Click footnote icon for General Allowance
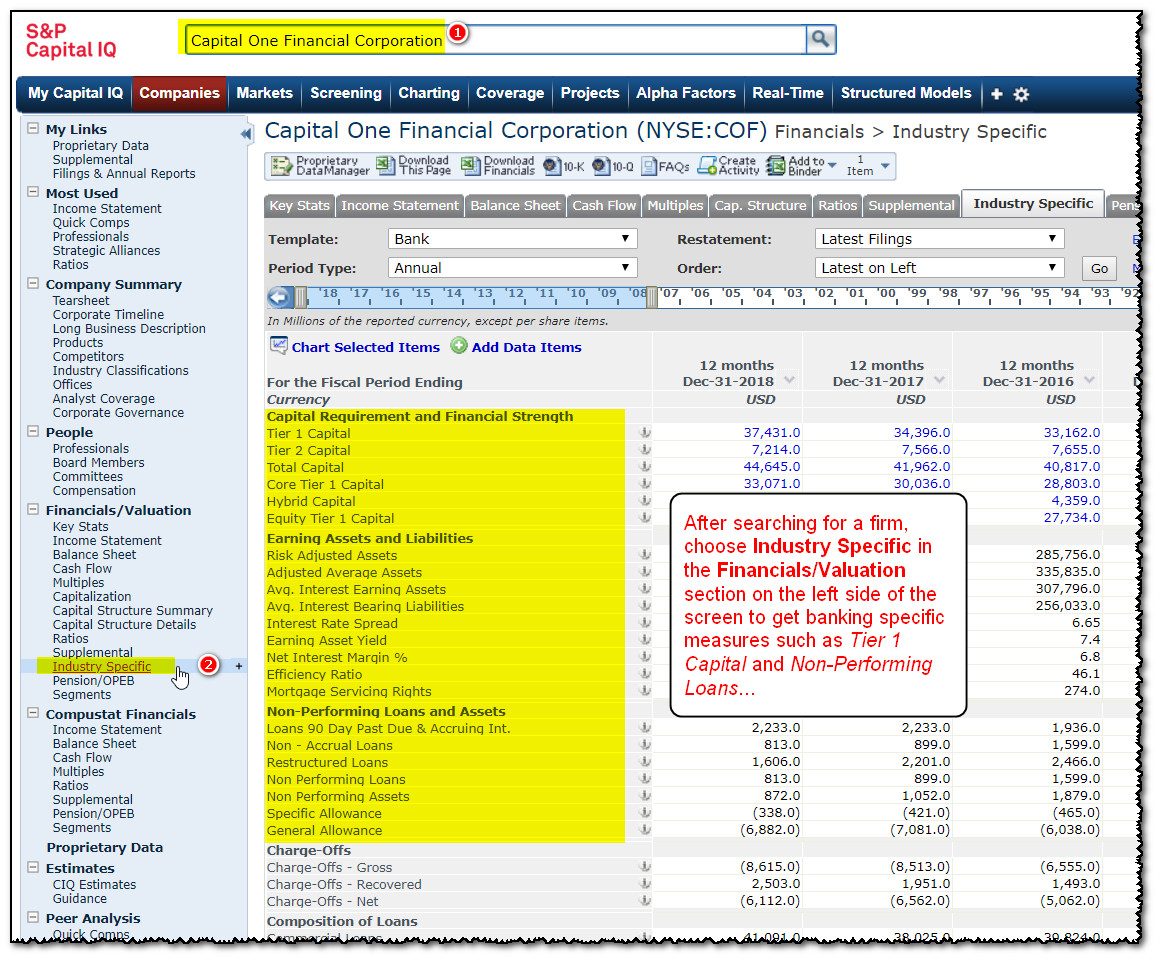The image size is (1160, 961). pyautogui.click(x=645, y=830)
